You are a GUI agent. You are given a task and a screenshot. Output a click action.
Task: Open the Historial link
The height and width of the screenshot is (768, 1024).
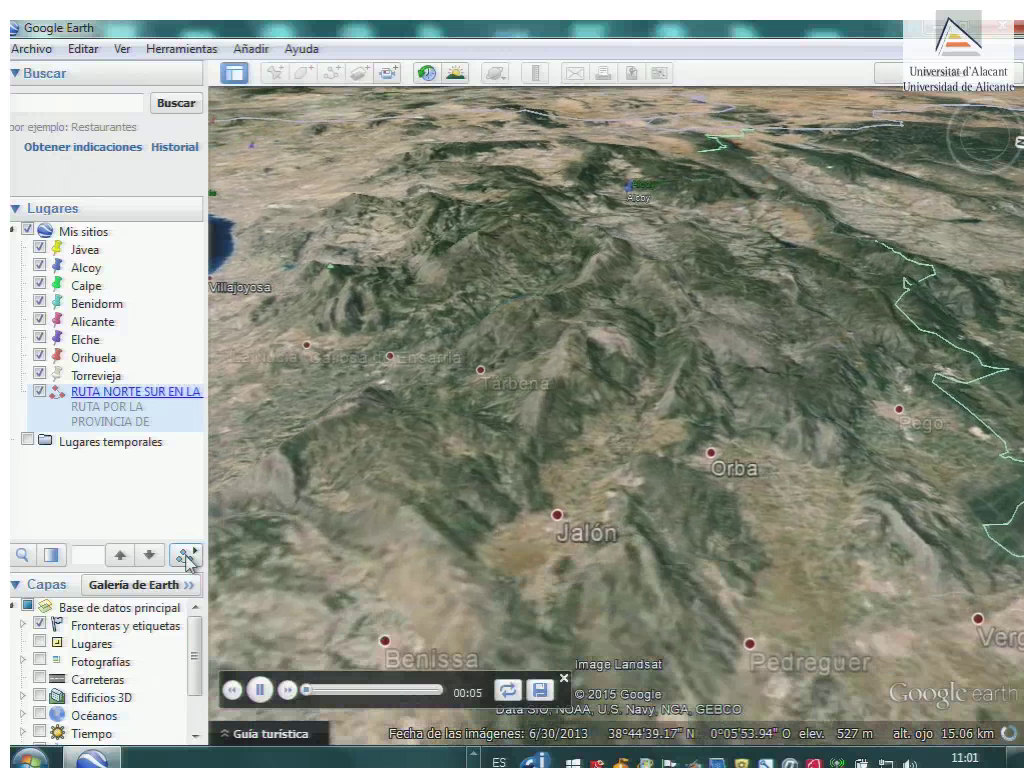pos(174,147)
